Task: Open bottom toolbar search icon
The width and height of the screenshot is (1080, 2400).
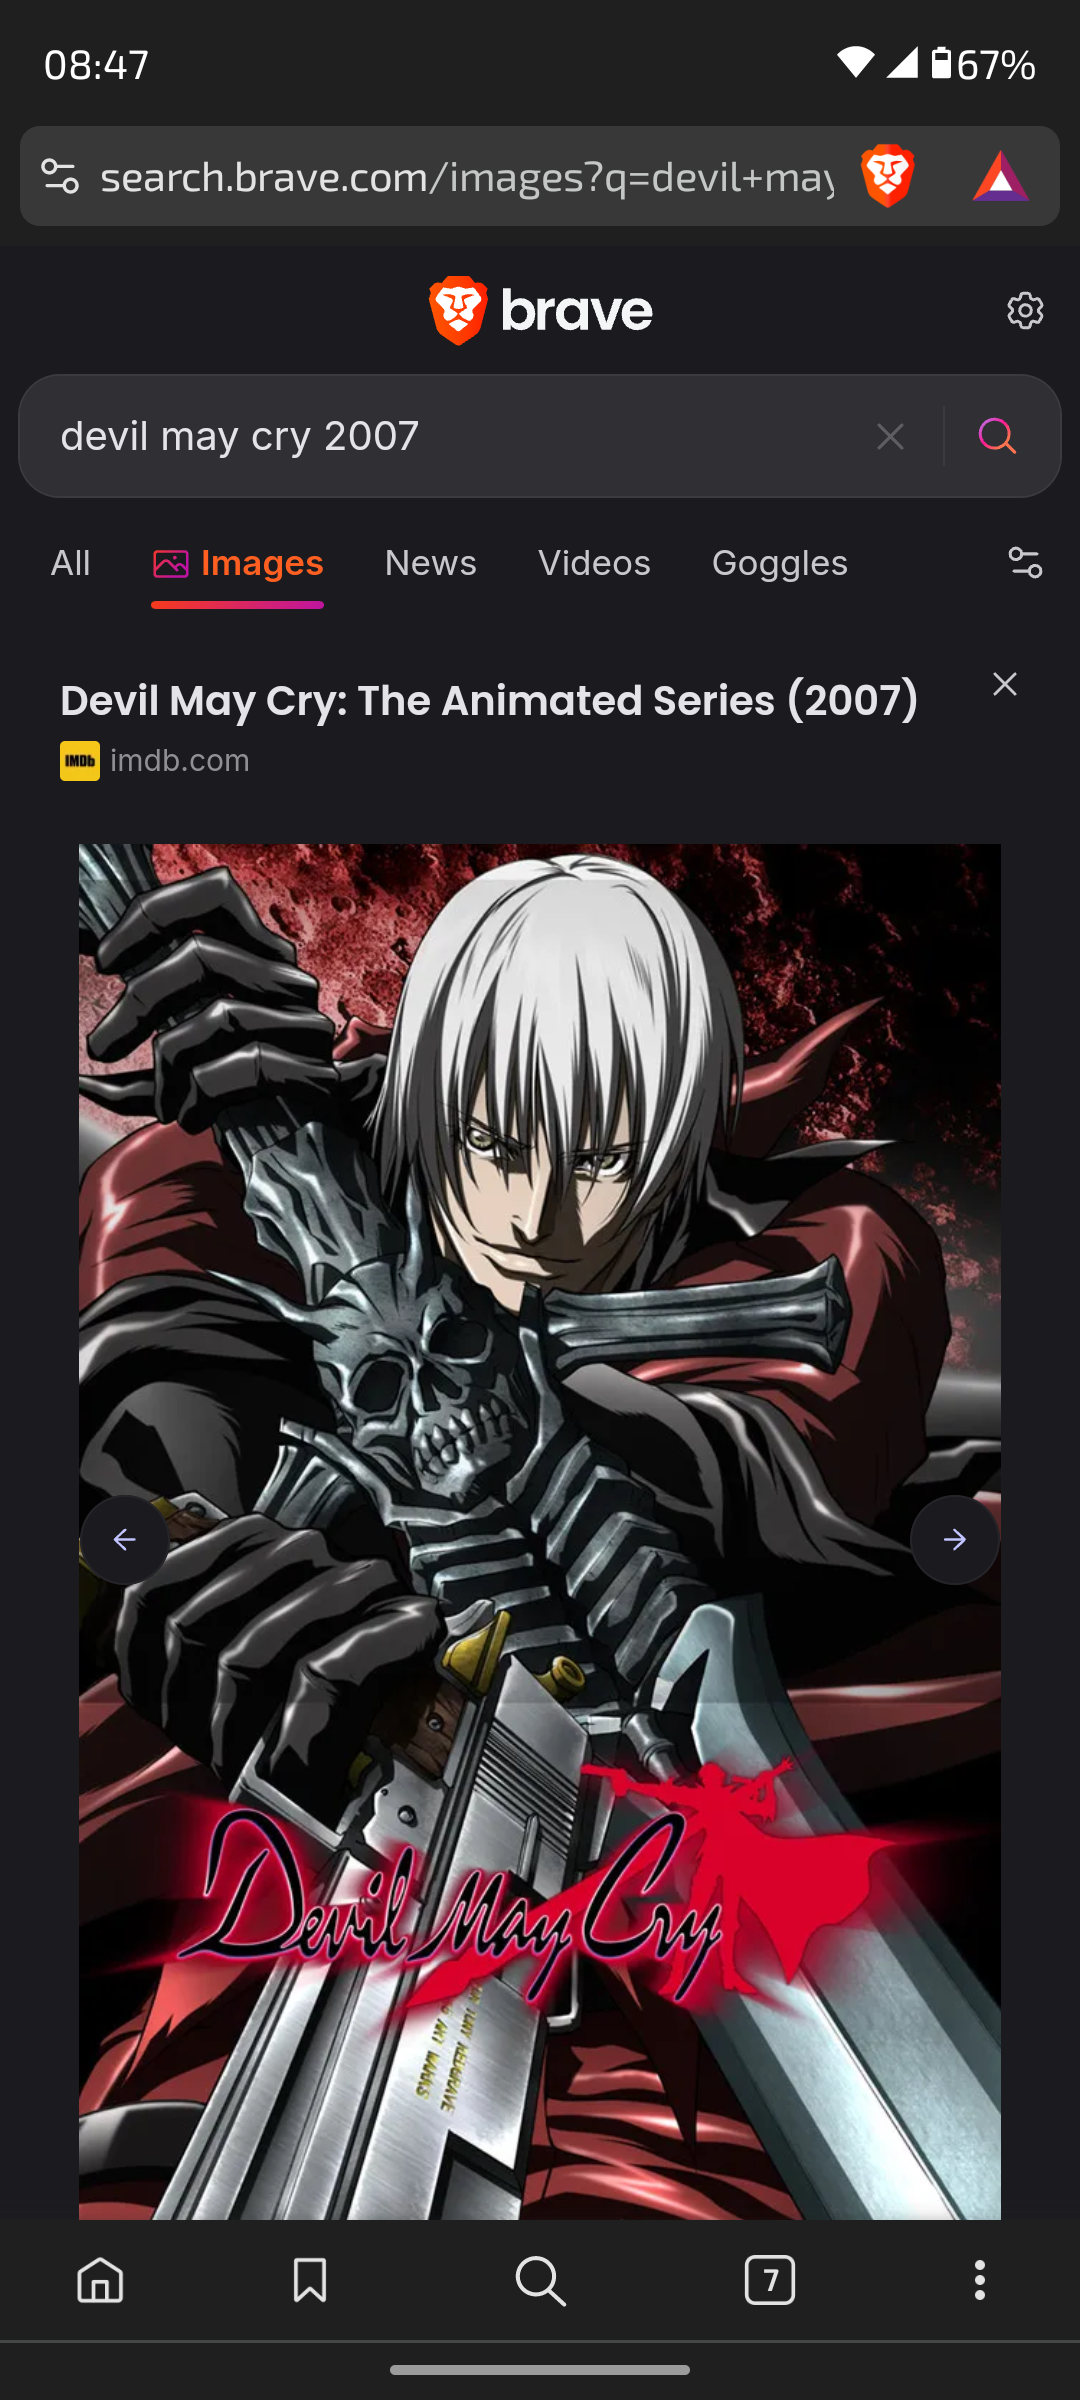Action: 540,2281
